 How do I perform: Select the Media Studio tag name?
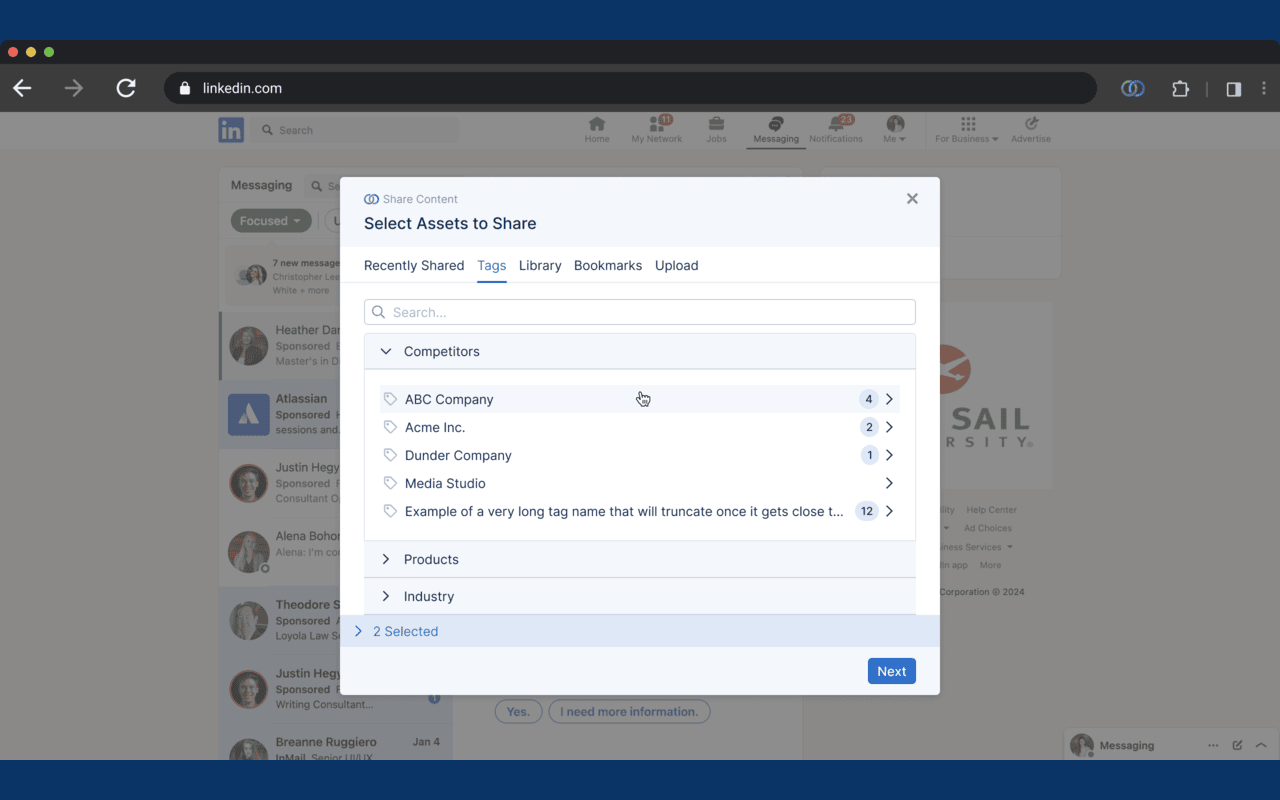pos(445,483)
